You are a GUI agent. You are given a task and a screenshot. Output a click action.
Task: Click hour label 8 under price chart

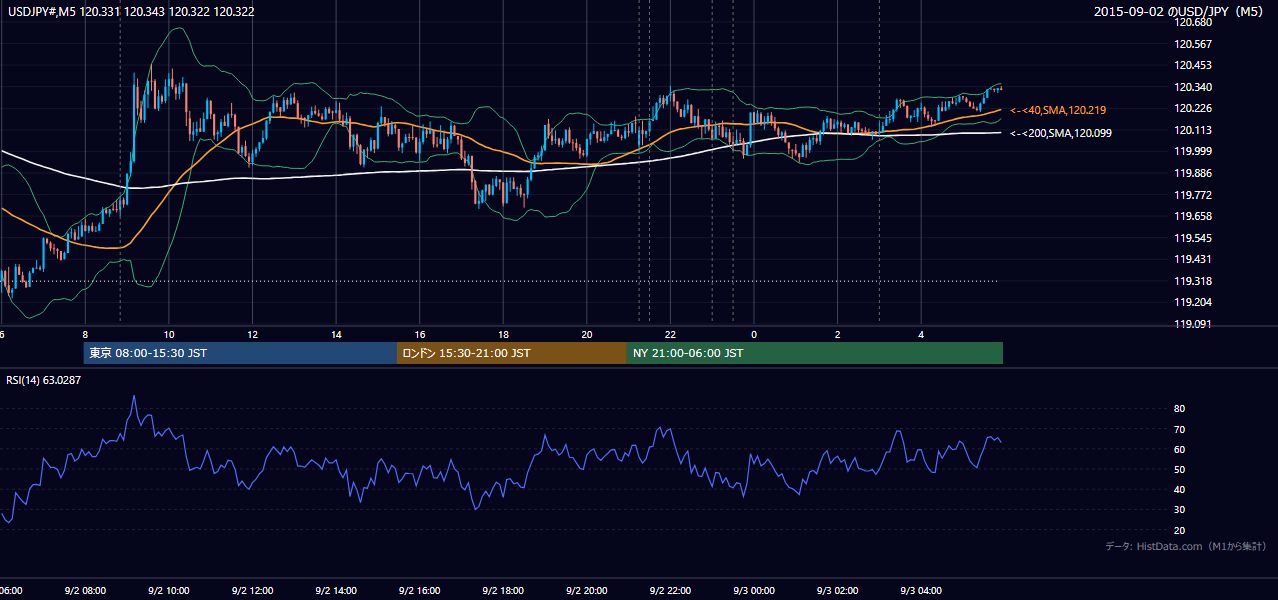85,334
